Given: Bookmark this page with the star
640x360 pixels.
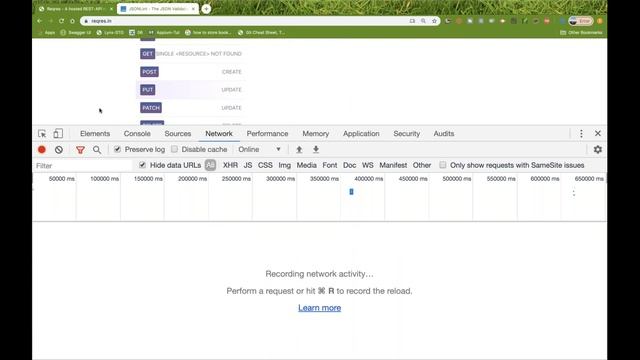Looking at the screenshot, I should [434, 21].
